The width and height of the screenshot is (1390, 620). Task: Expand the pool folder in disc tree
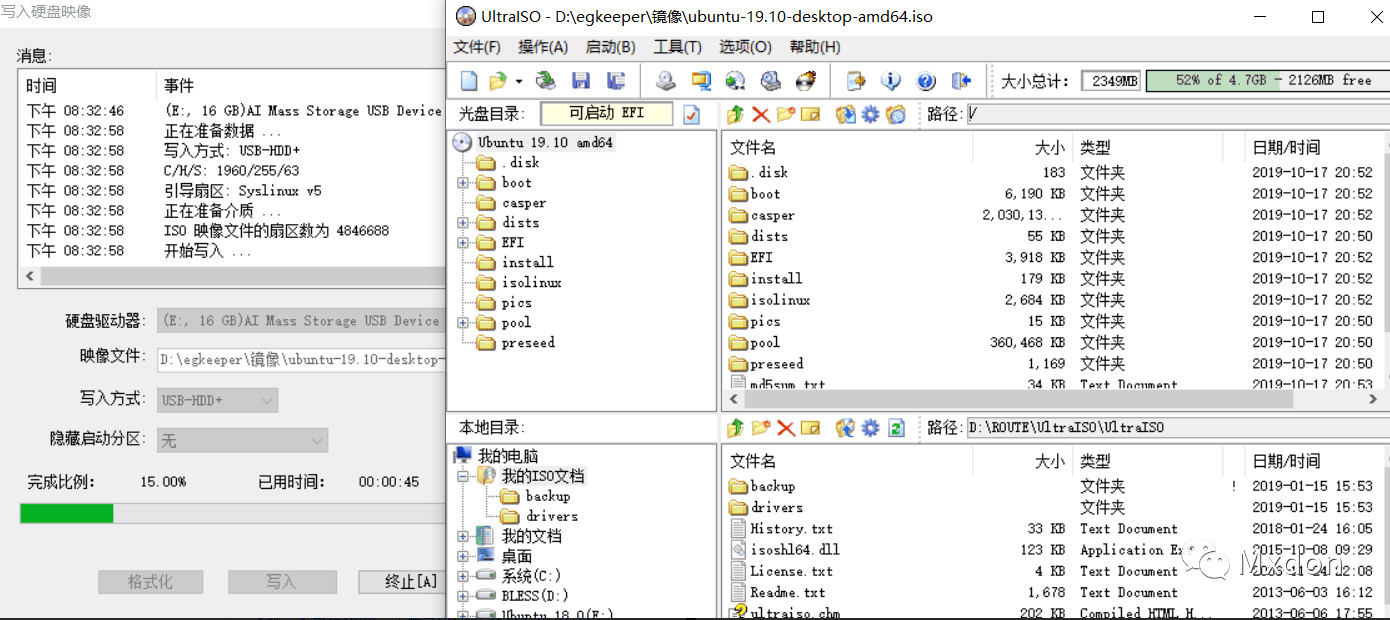tap(463, 323)
